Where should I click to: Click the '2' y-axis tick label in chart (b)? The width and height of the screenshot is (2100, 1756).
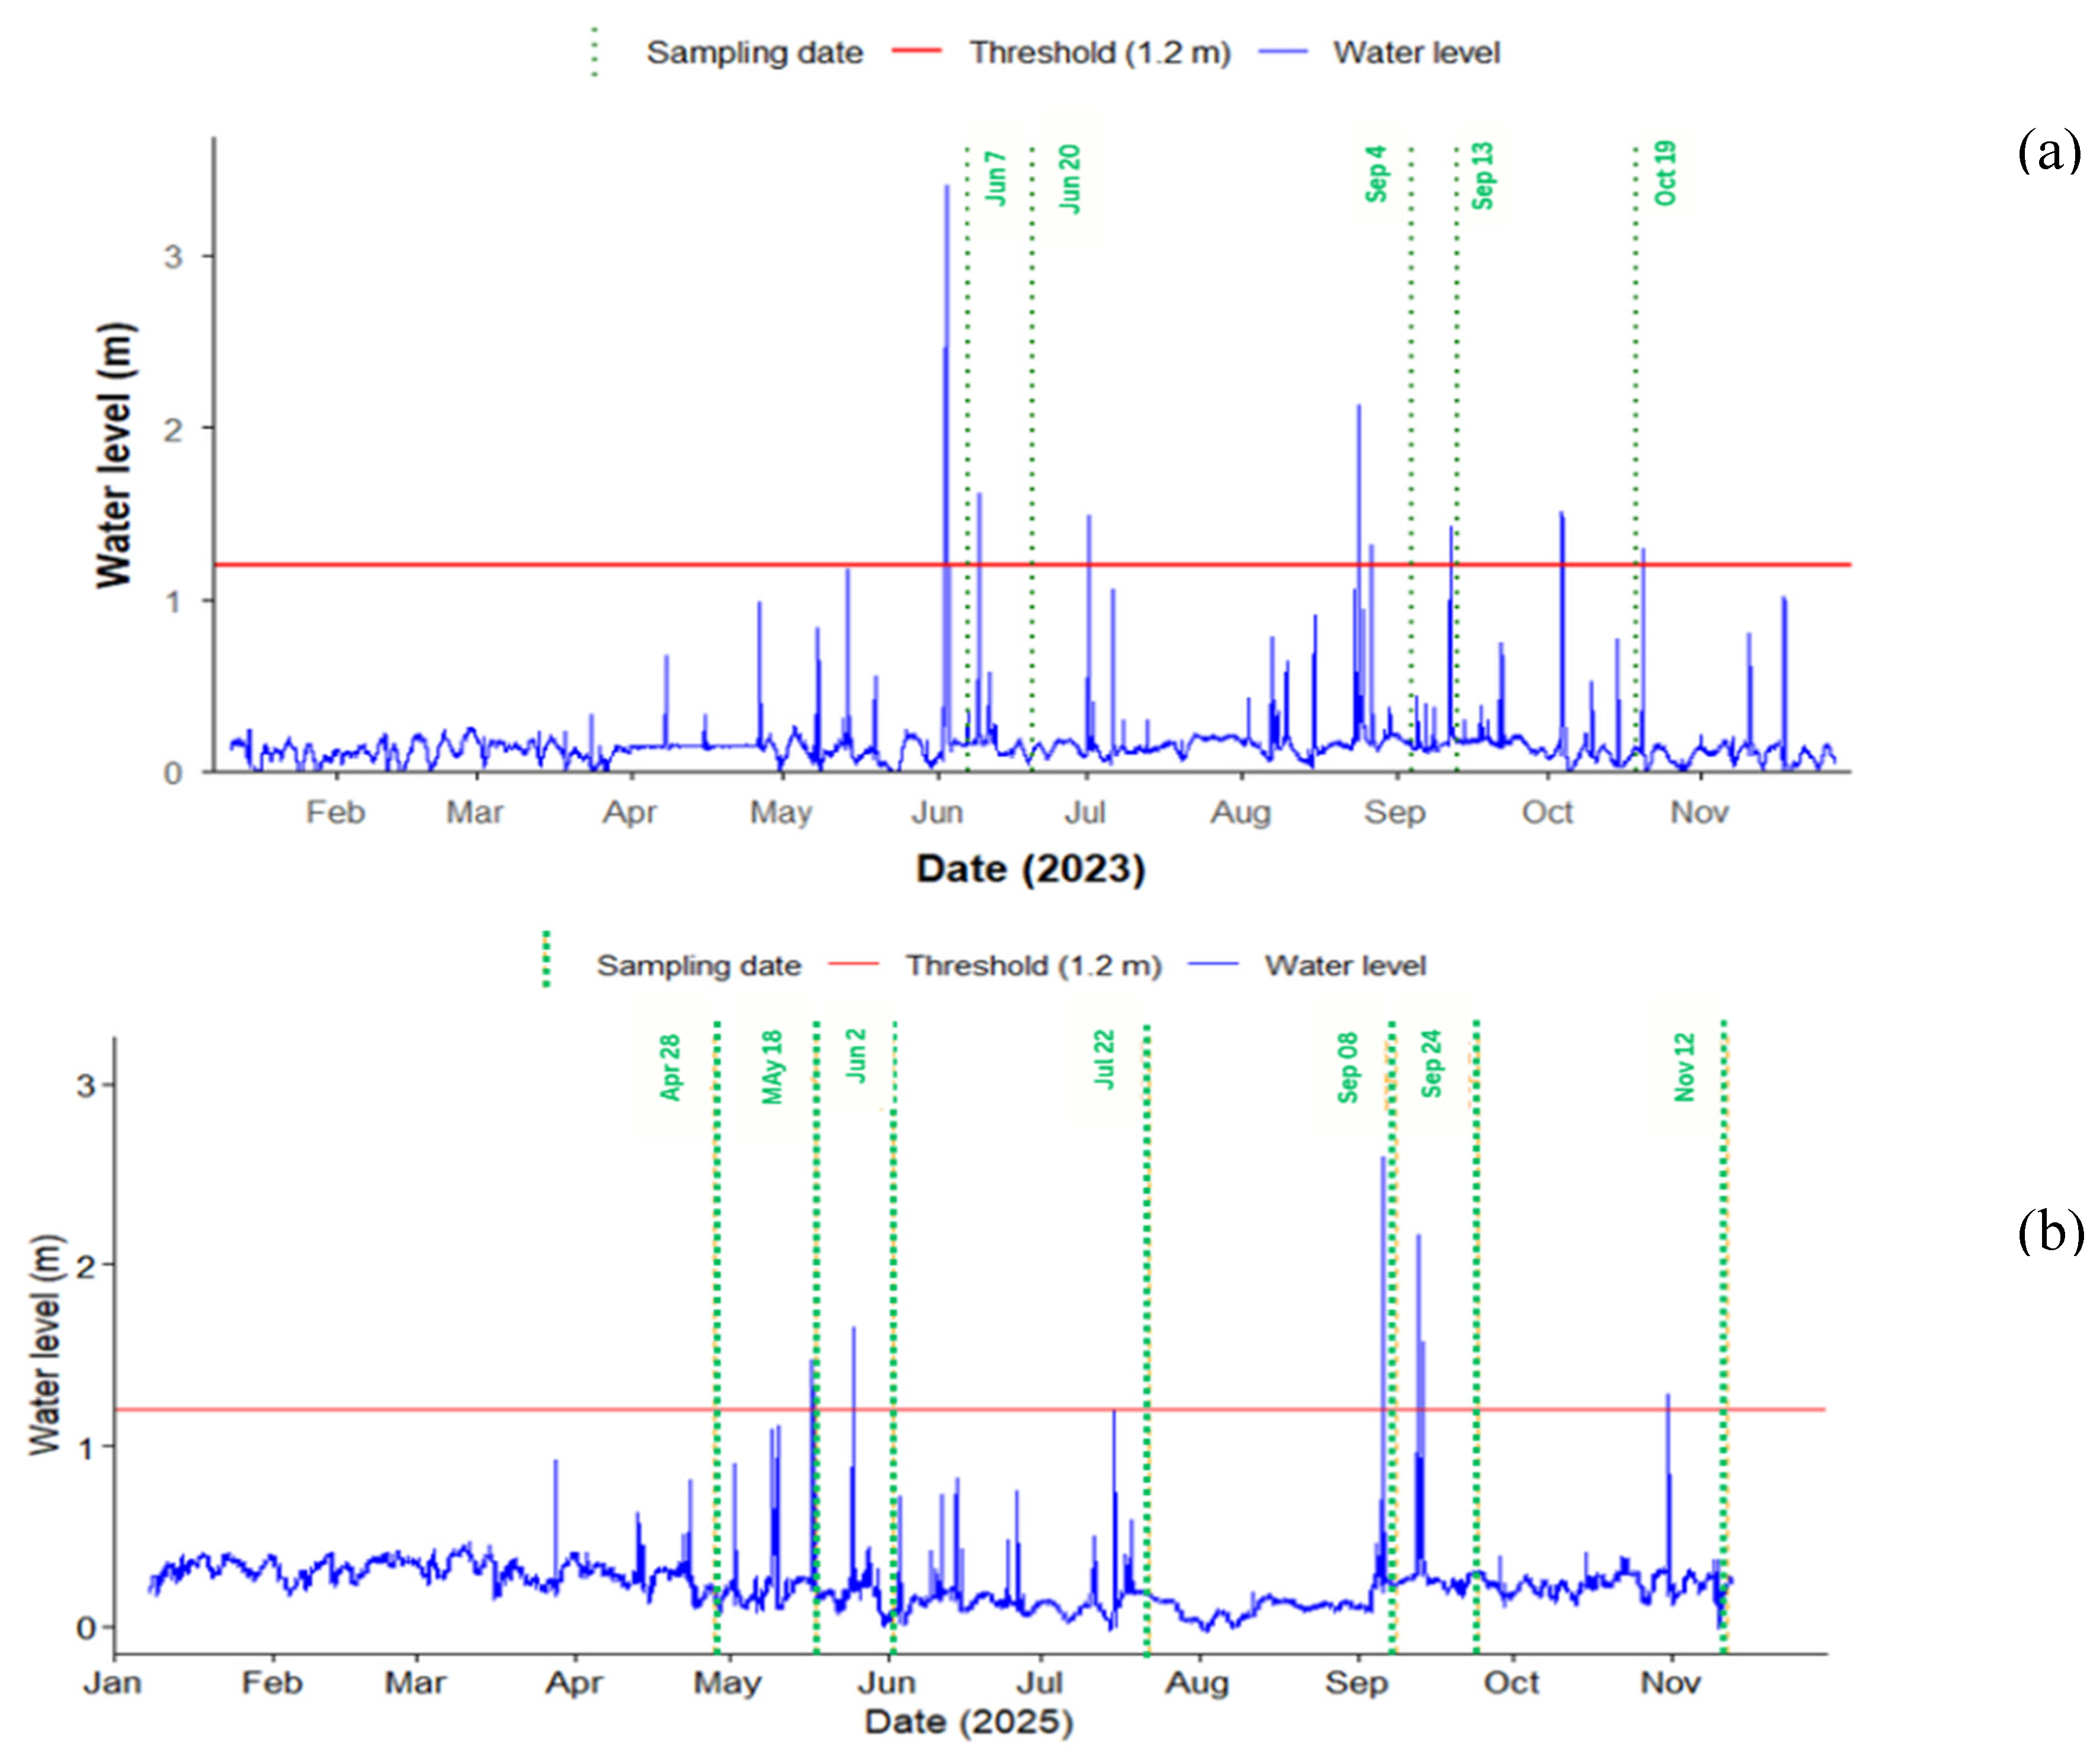(86, 1266)
